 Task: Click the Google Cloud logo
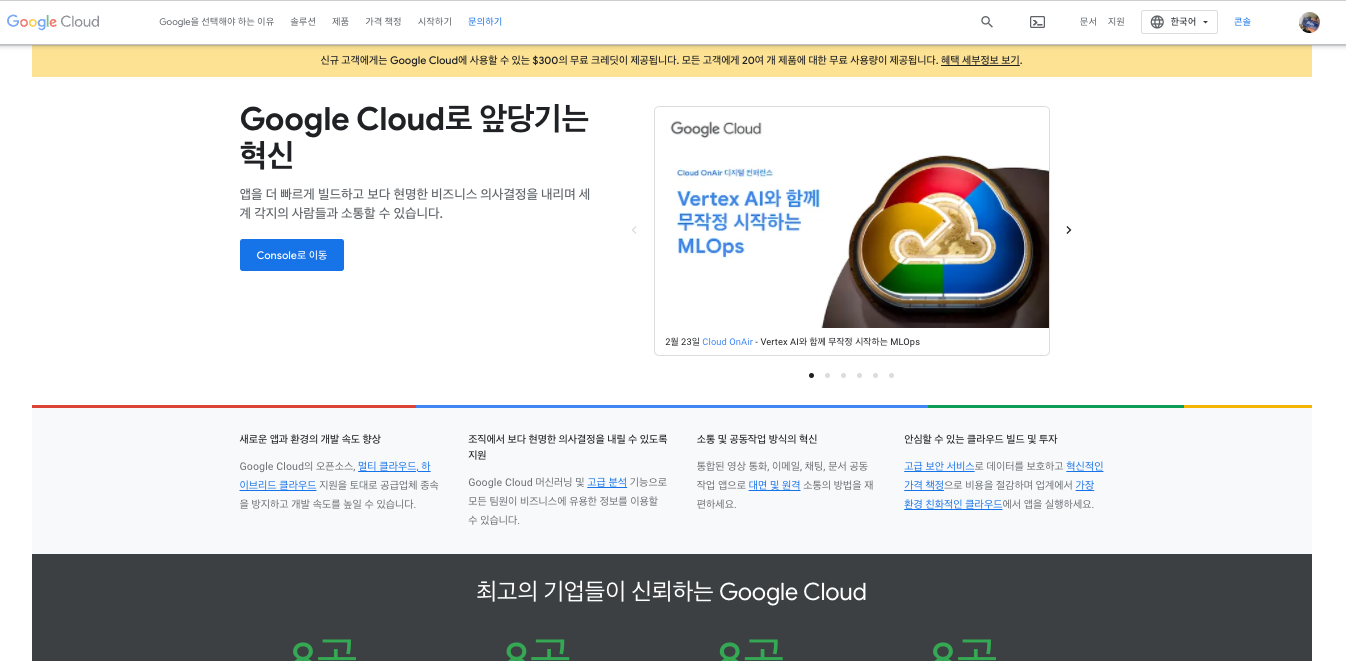click(53, 21)
